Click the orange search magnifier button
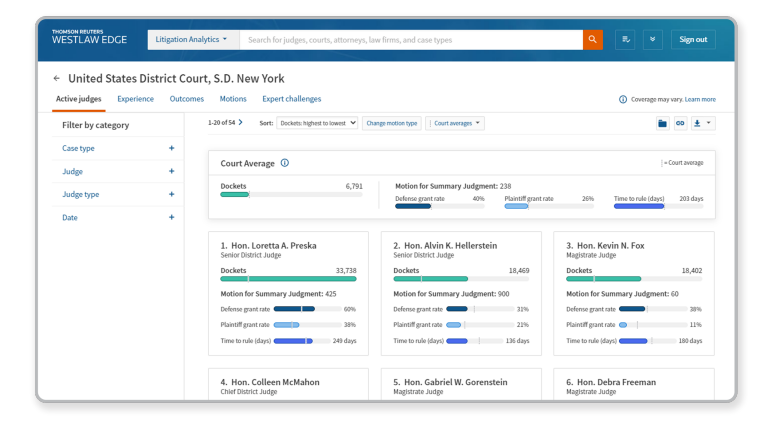This screenshot has width=768, height=432. tap(593, 40)
